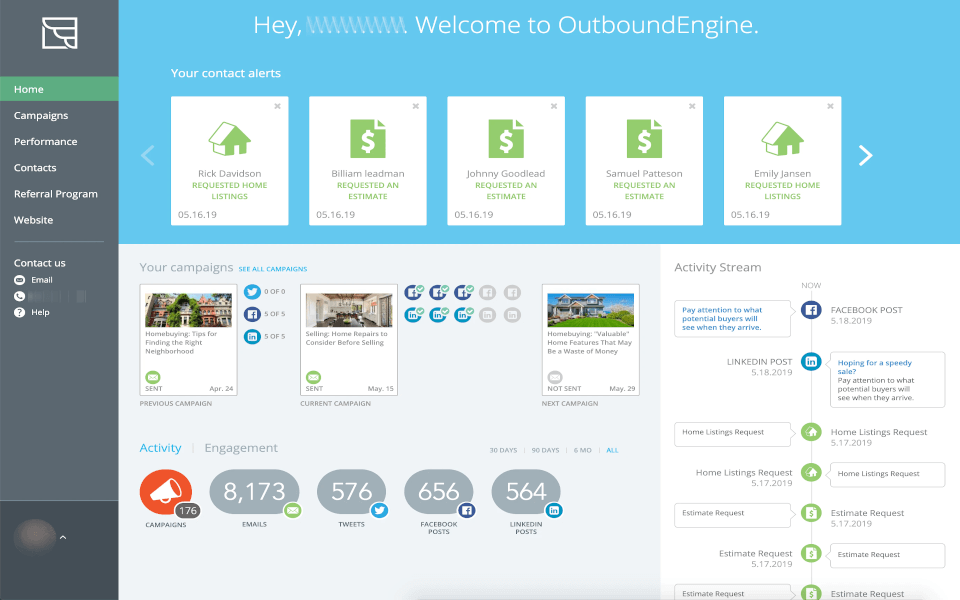This screenshot has height=600, width=960.
Task: Open previous campaign neighborhood thumbnail
Action: pyautogui.click(x=189, y=309)
